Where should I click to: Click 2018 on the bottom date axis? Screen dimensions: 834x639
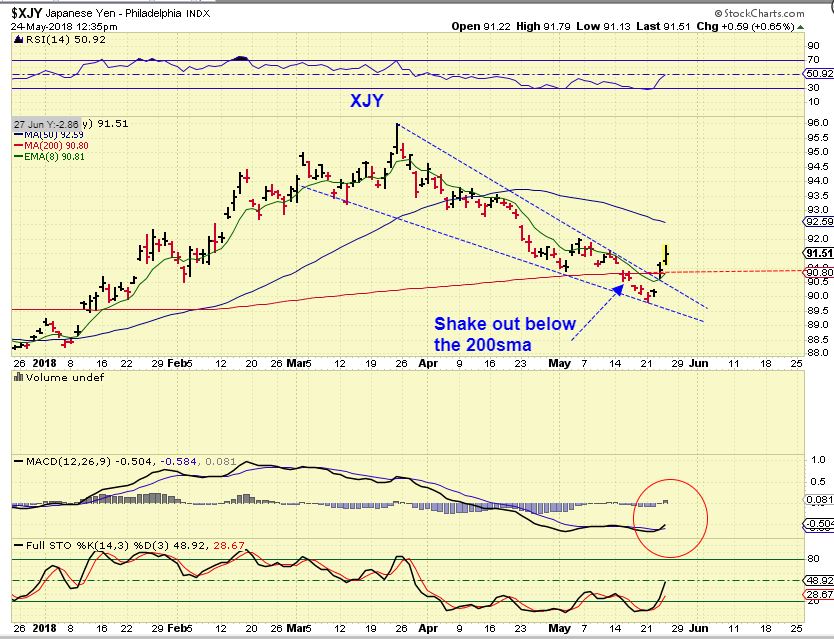[x=44, y=628]
